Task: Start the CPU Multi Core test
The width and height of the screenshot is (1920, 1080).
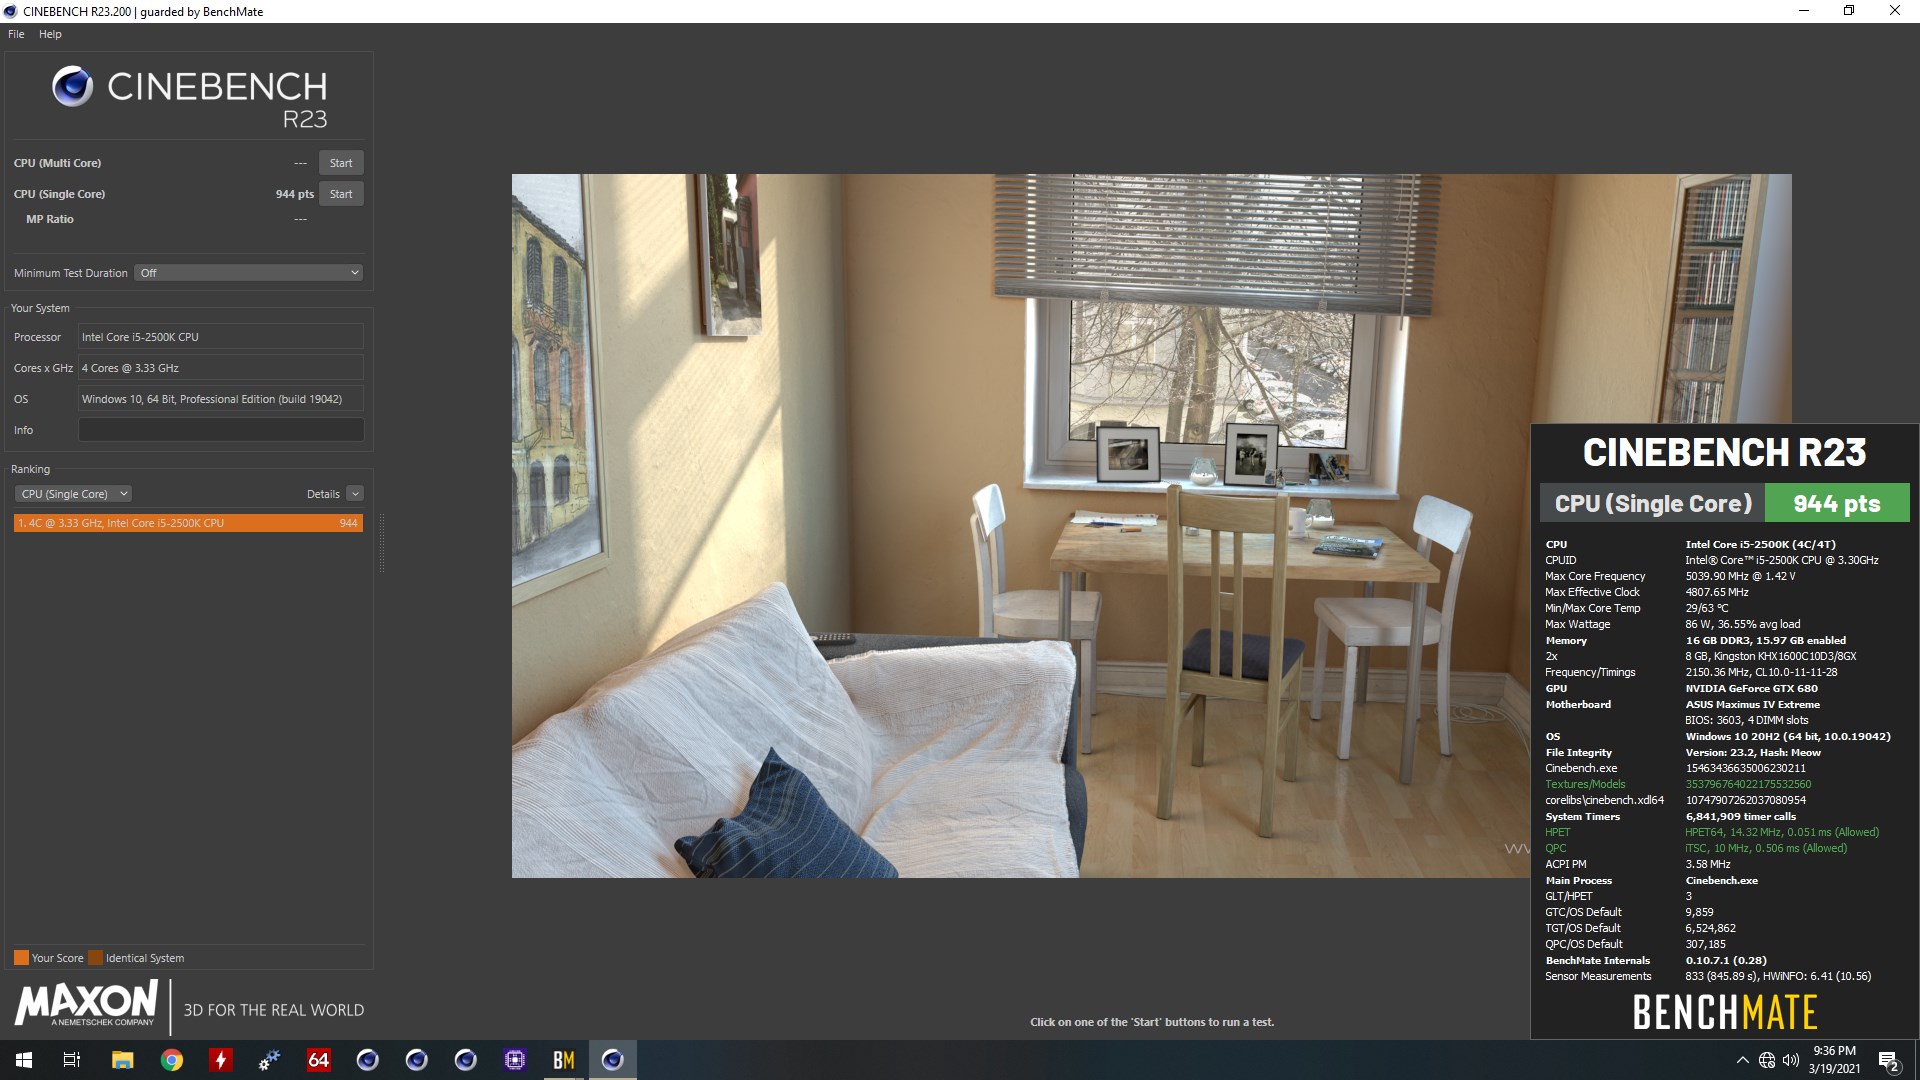Action: point(341,163)
